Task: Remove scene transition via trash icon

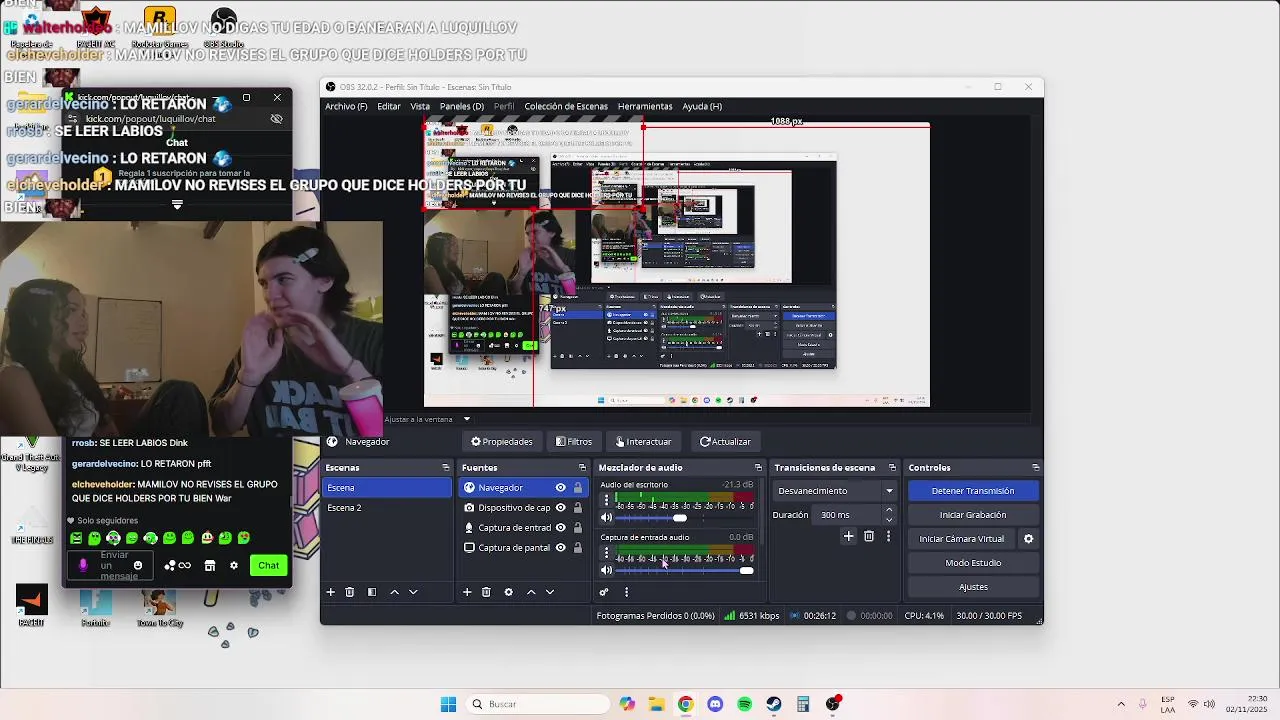Action: tap(868, 537)
